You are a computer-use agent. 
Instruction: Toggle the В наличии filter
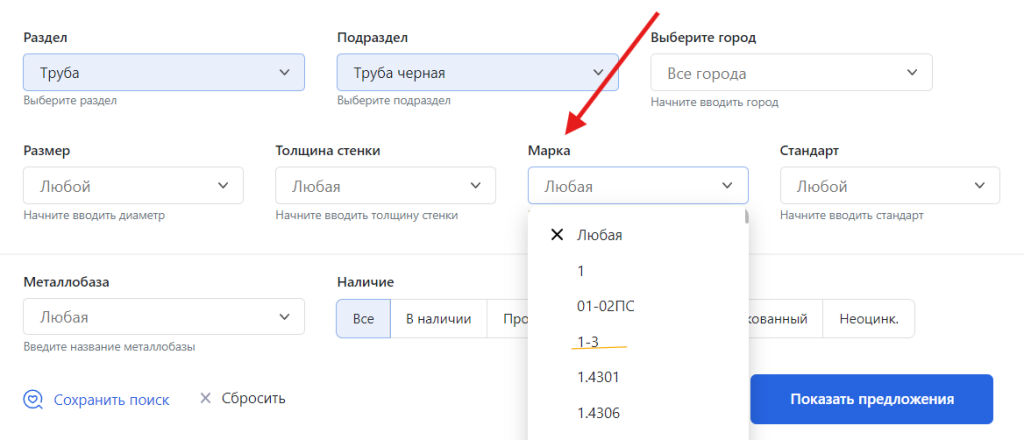[x=438, y=319]
